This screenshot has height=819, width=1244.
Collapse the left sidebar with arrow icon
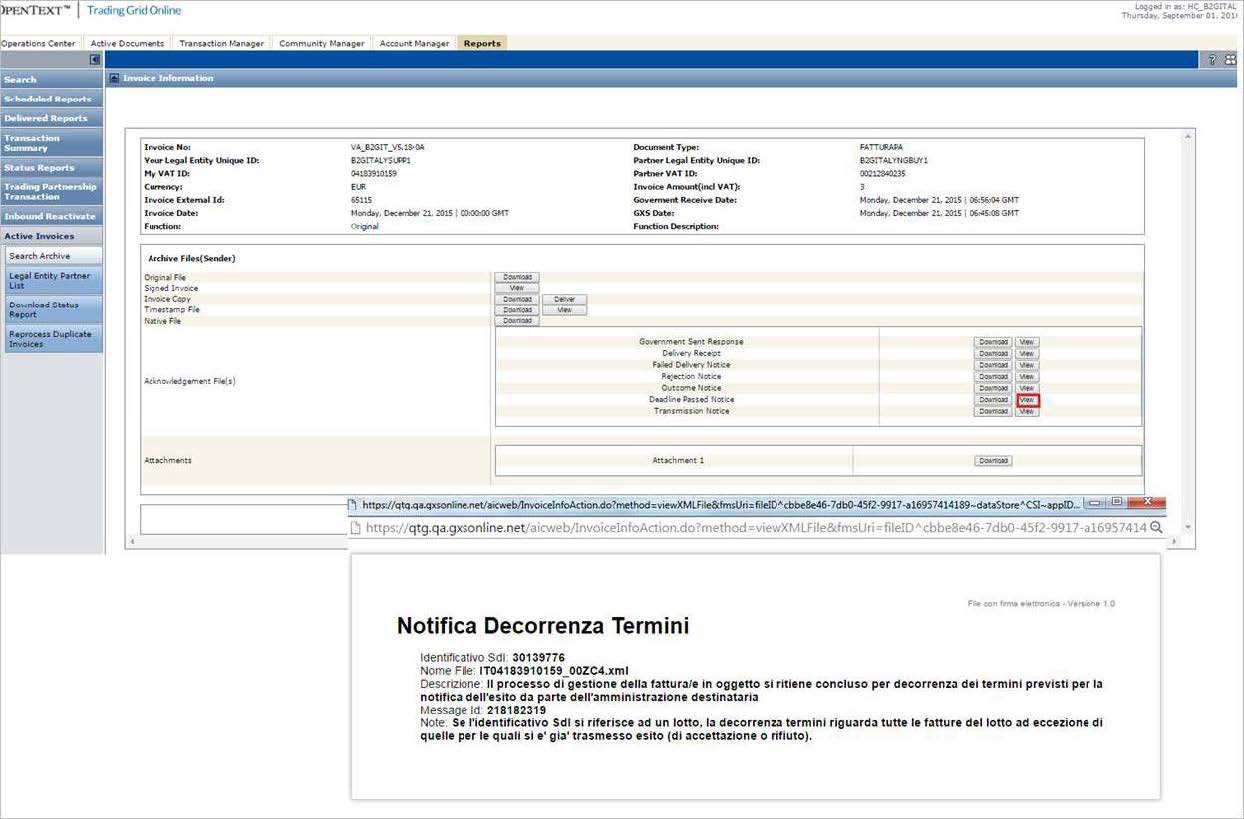click(x=96, y=60)
